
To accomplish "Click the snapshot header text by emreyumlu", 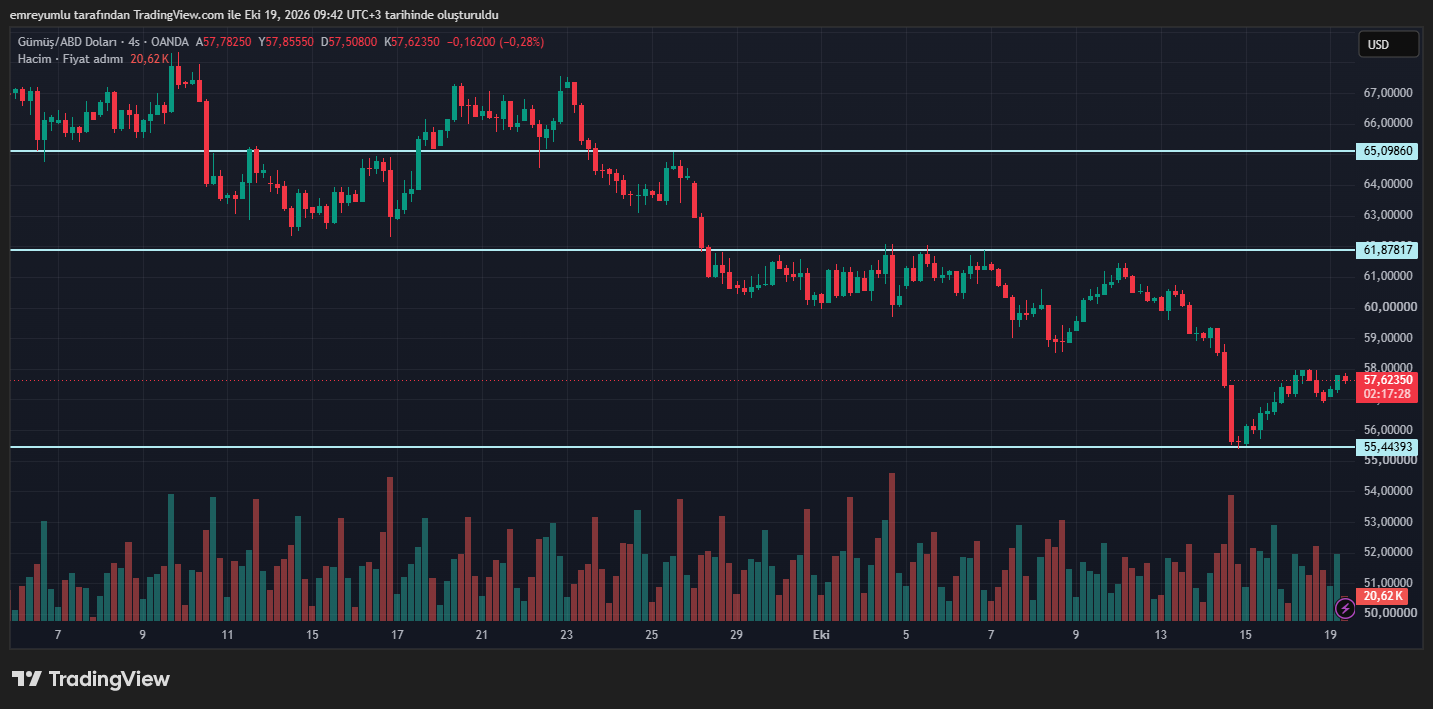I will [255, 15].
